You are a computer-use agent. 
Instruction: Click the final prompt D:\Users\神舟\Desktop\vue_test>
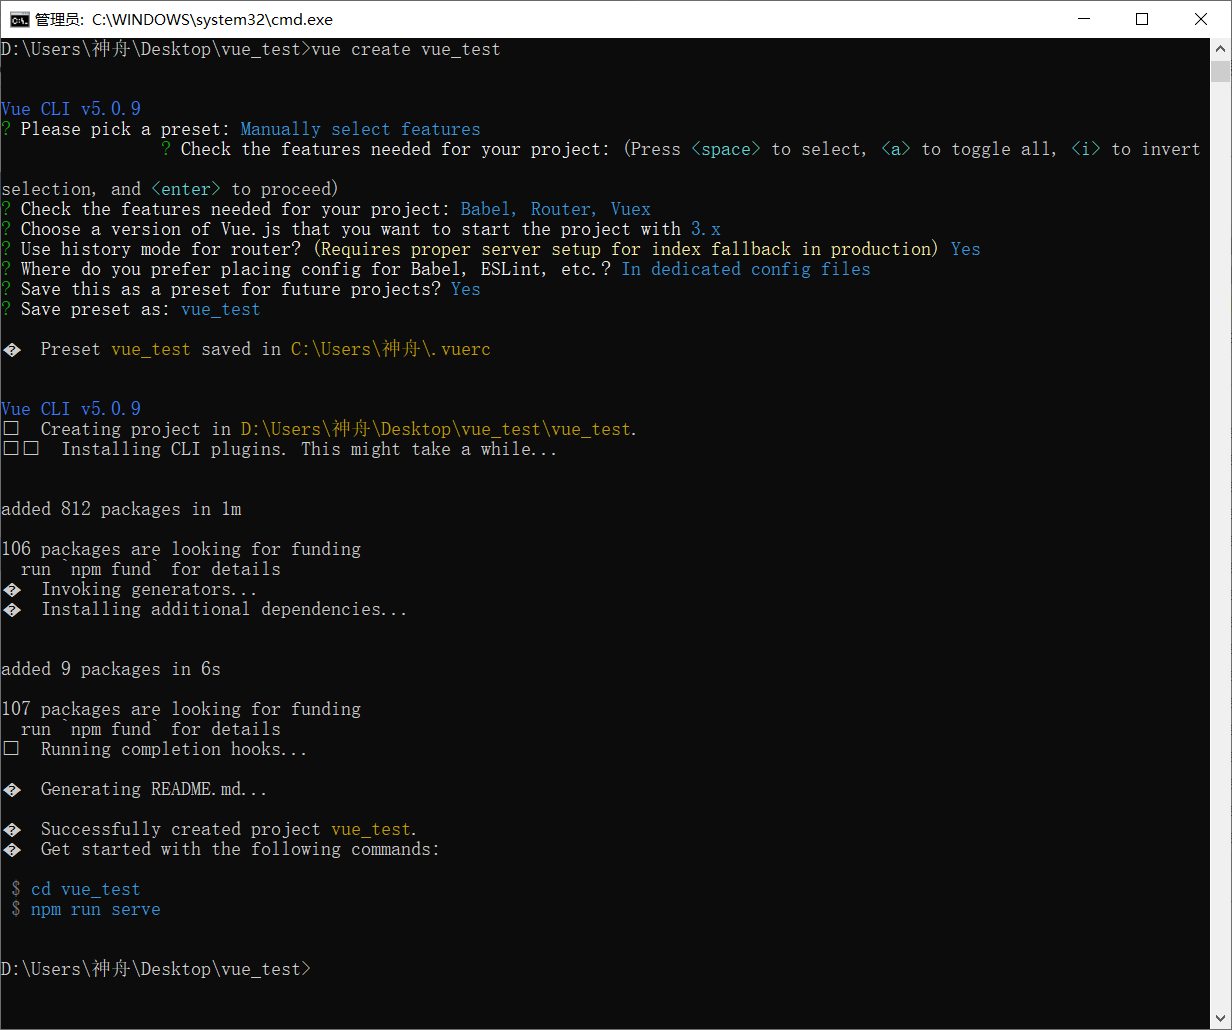(x=156, y=969)
